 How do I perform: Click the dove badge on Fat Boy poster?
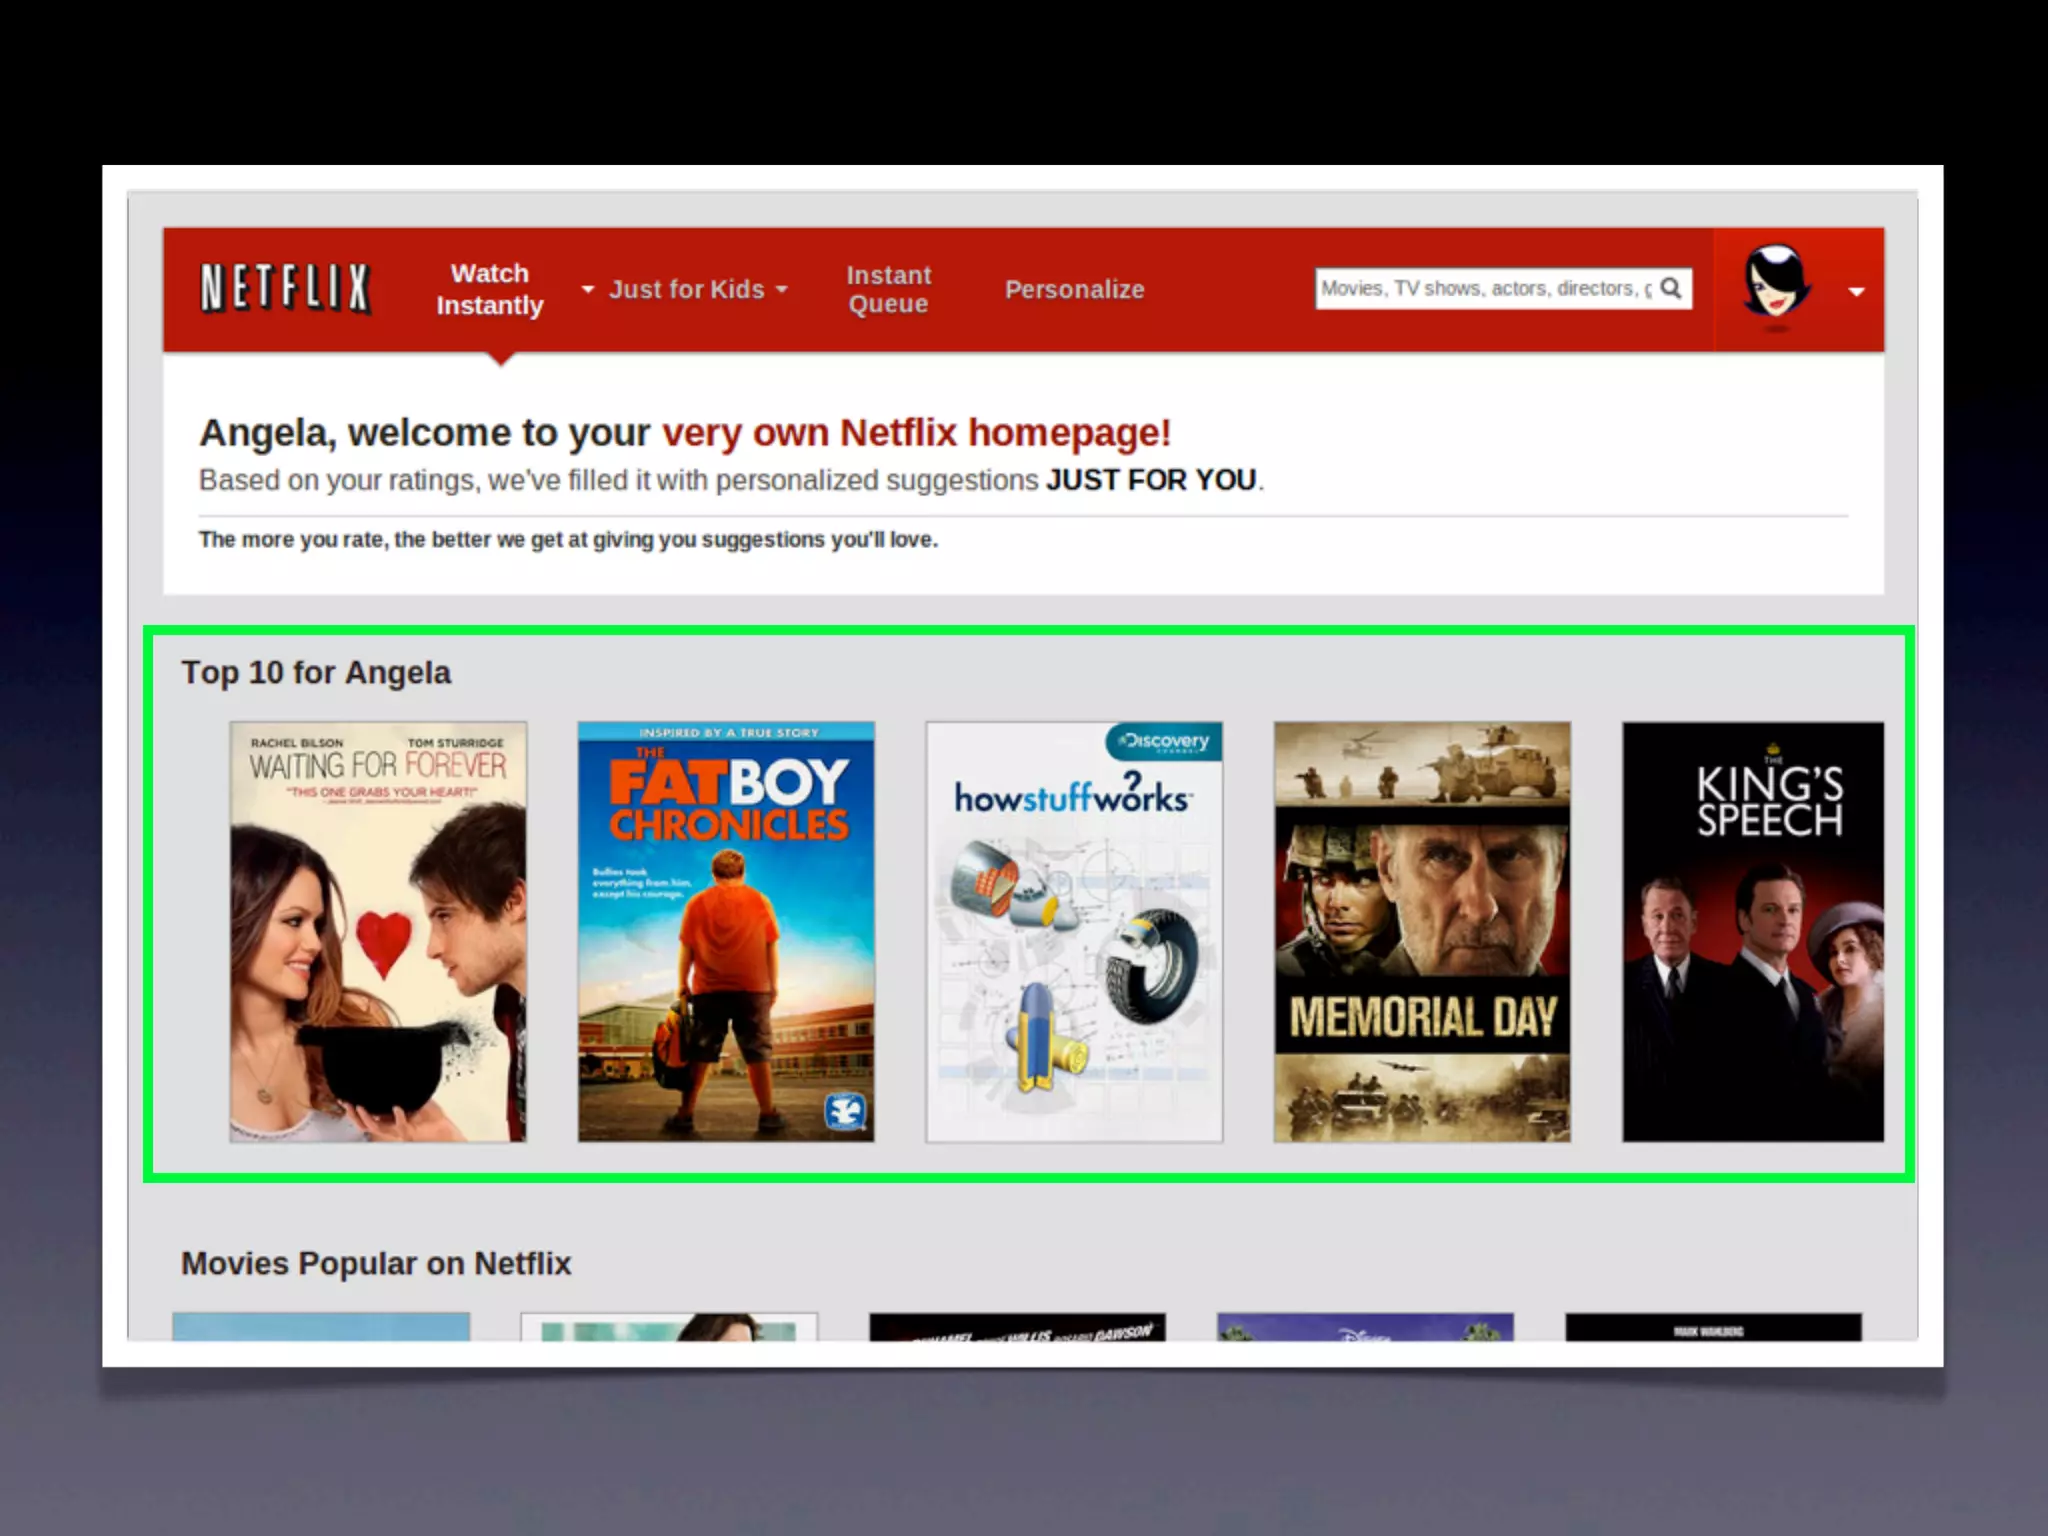tap(845, 1111)
